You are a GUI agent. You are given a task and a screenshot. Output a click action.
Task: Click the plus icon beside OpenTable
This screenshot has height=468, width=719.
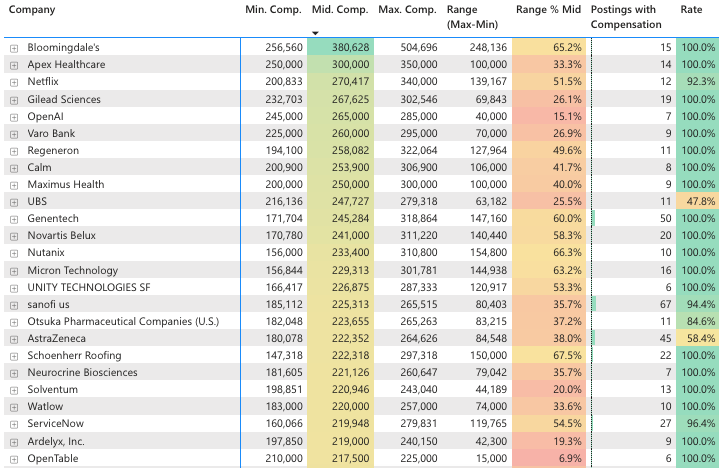pos(14,459)
